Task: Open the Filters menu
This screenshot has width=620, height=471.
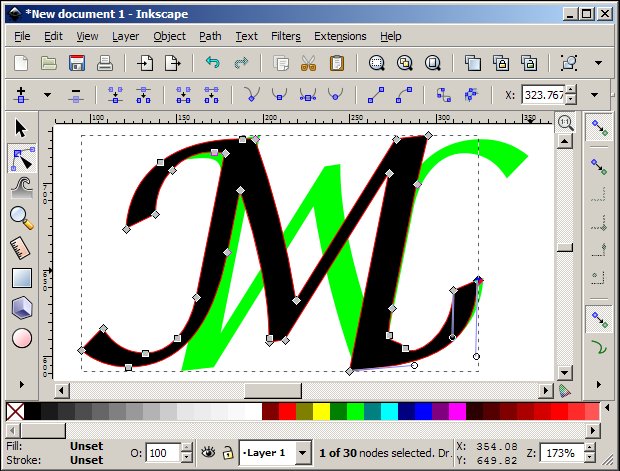Action: point(285,36)
